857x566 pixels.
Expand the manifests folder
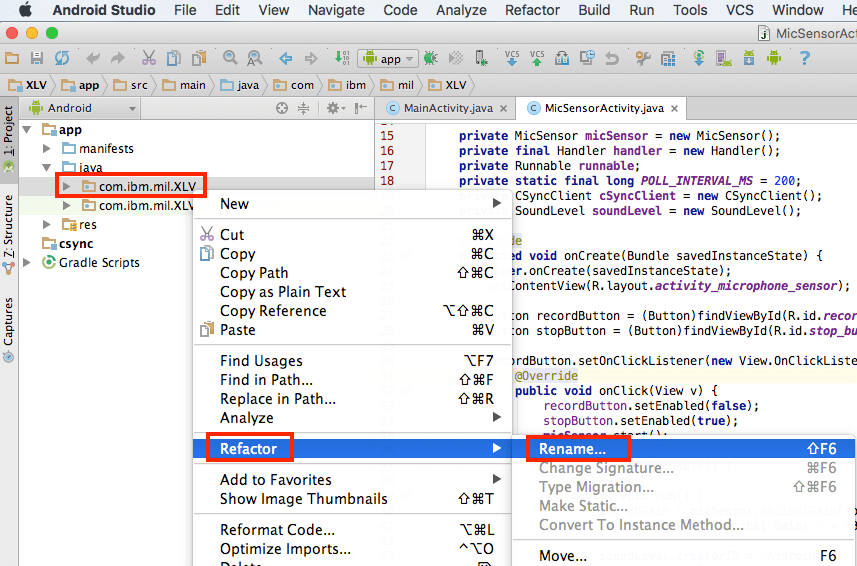[x=47, y=149]
